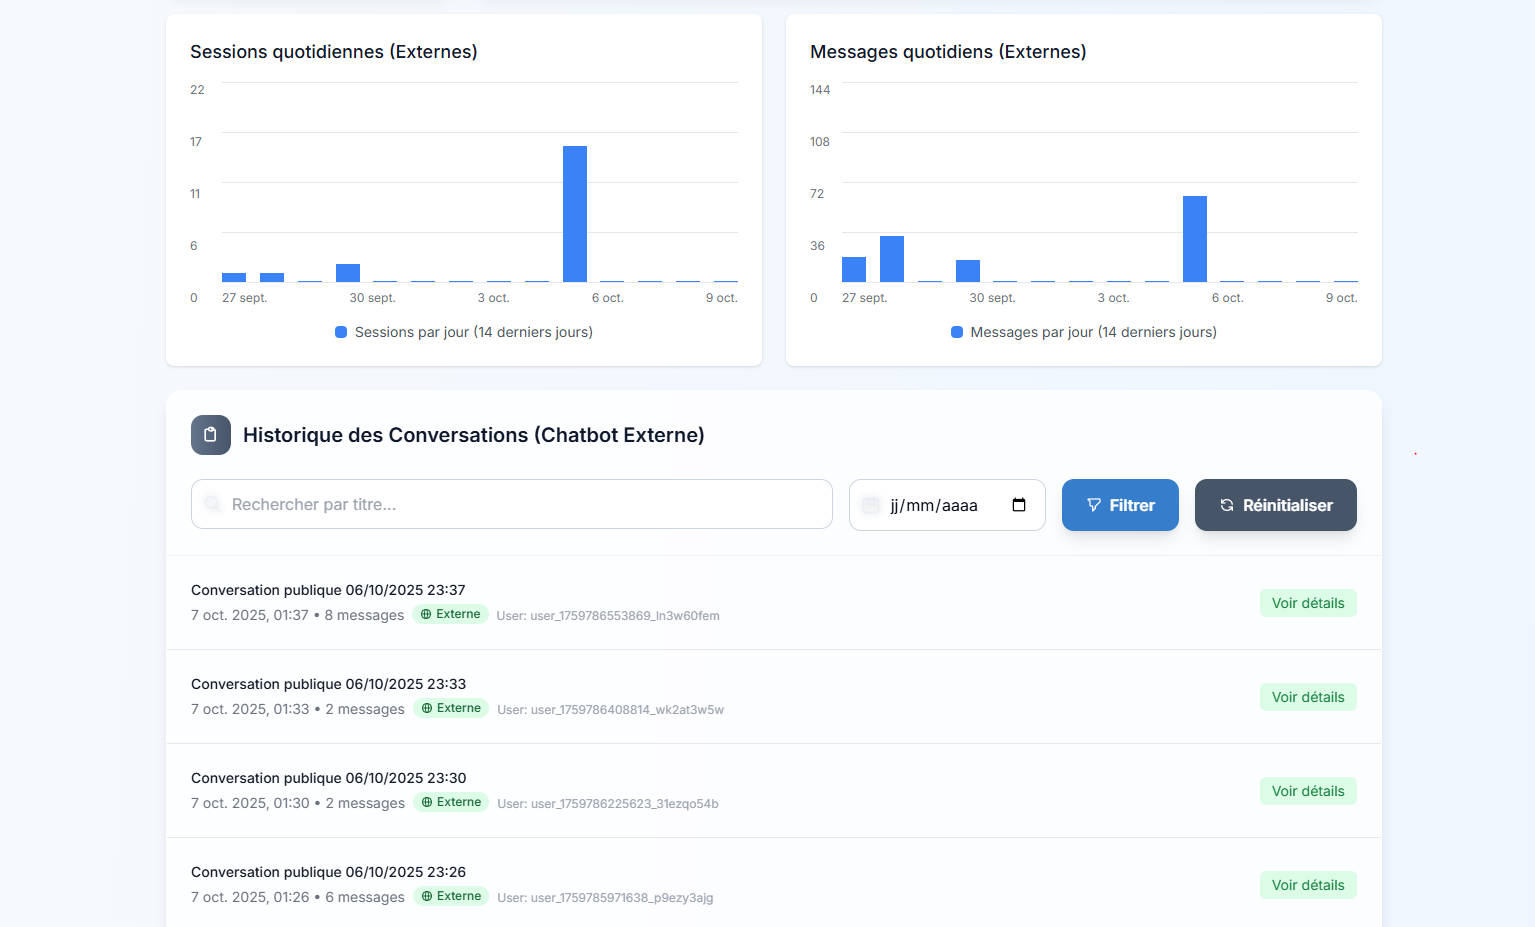
Task: Click the blue legend square in Sessions quotidiennes chart
Action: point(341,331)
